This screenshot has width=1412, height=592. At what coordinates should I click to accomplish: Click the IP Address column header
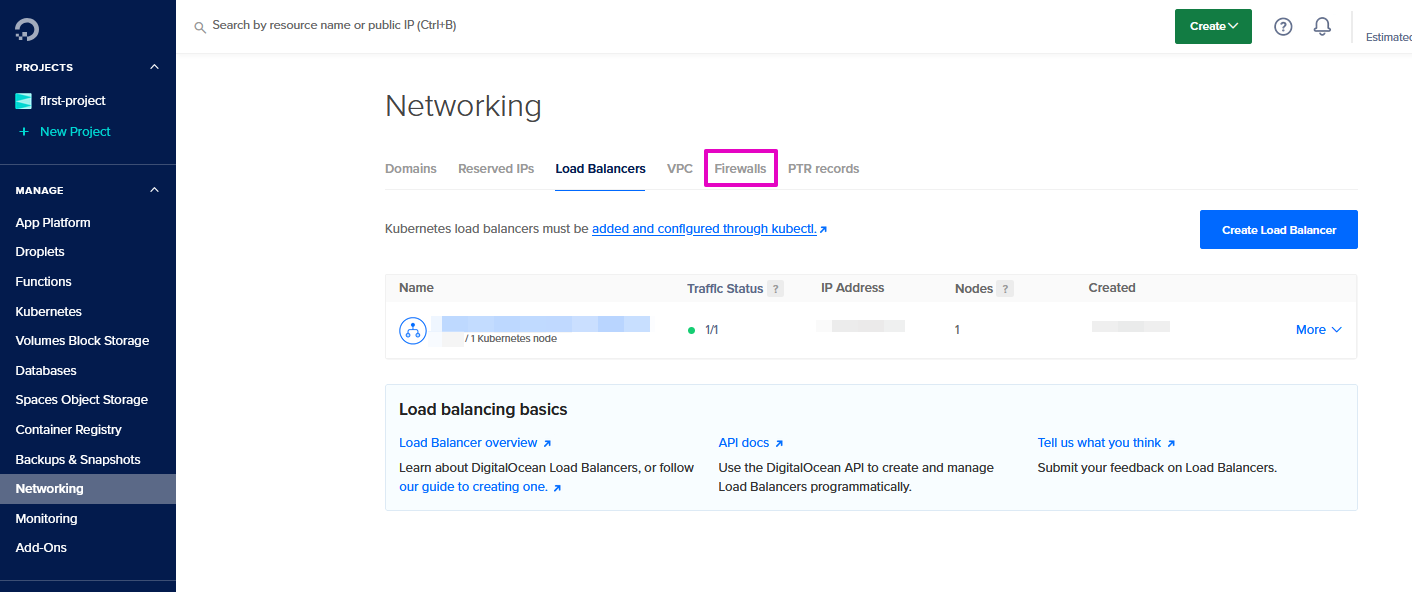point(853,288)
